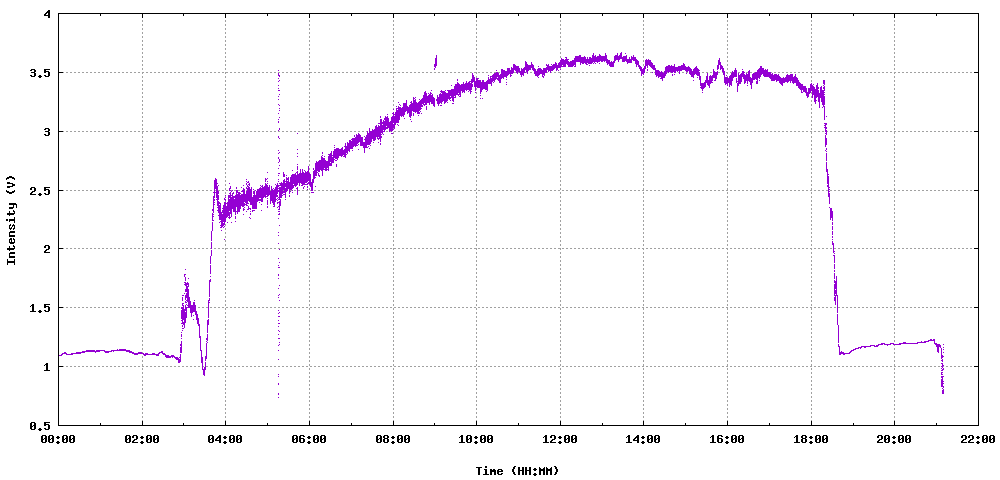1000x480 pixels.
Task: Click the '02:00' x-axis time label
Action: pos(142,440)
